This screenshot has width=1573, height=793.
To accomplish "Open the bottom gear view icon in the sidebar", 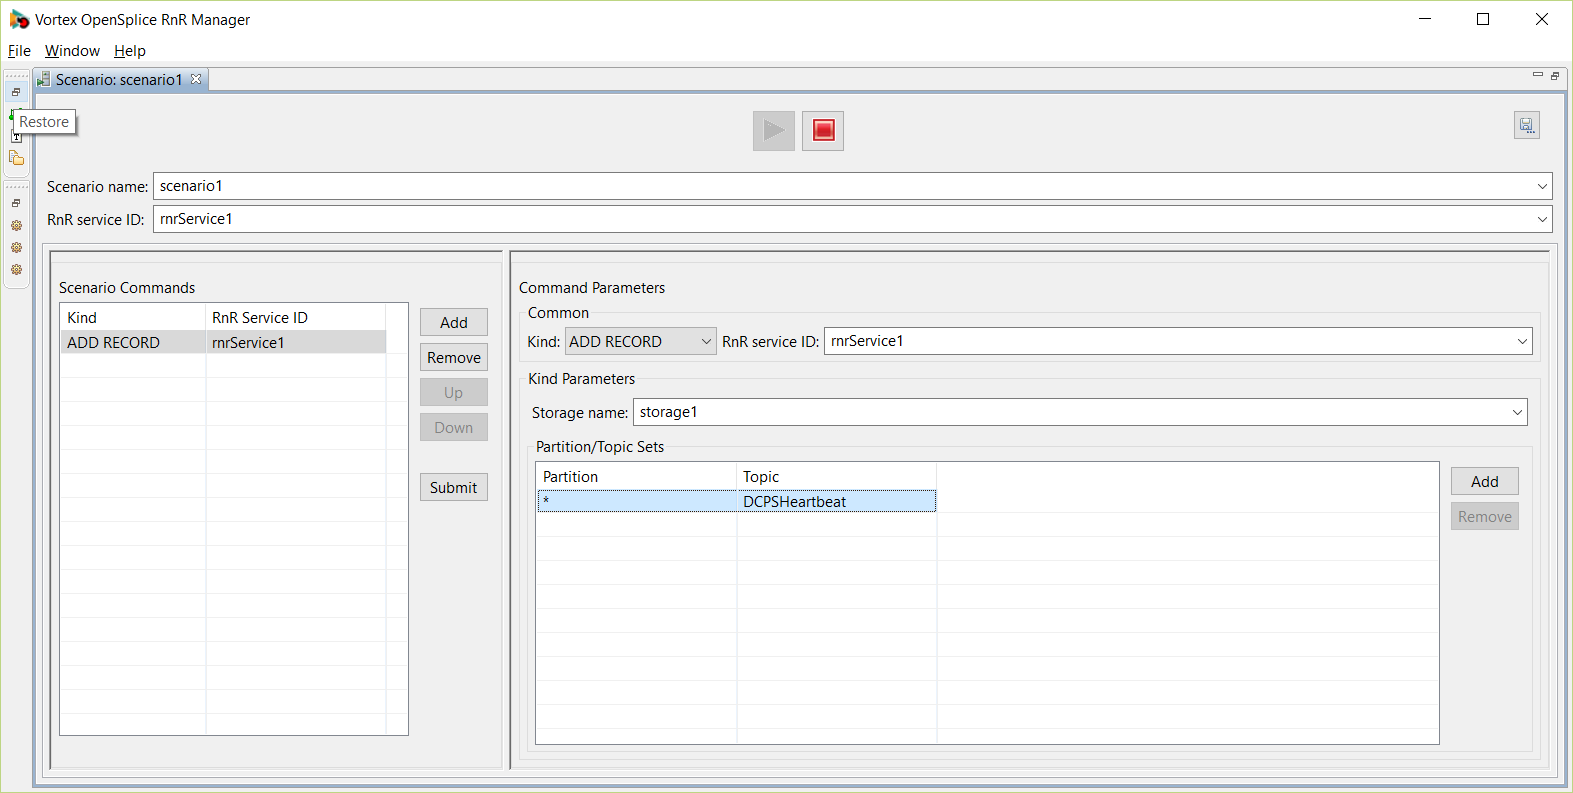I will [x=16, y=269].
